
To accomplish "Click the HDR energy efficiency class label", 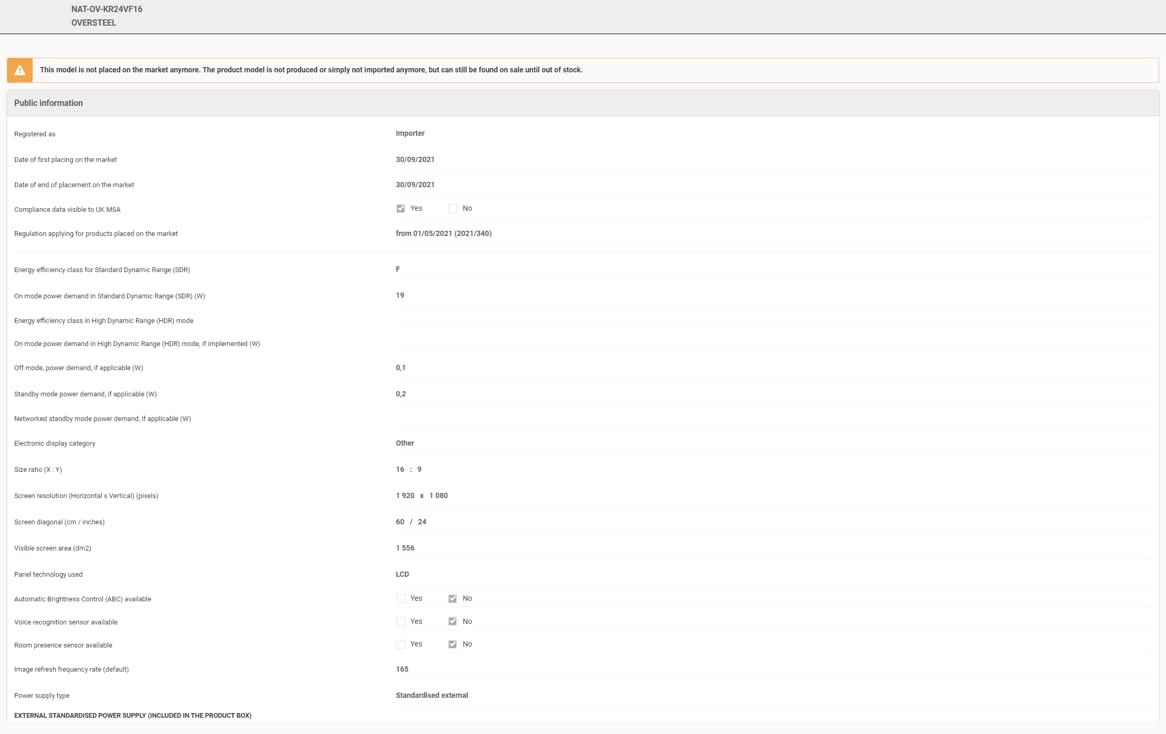I will click(104, 321).
